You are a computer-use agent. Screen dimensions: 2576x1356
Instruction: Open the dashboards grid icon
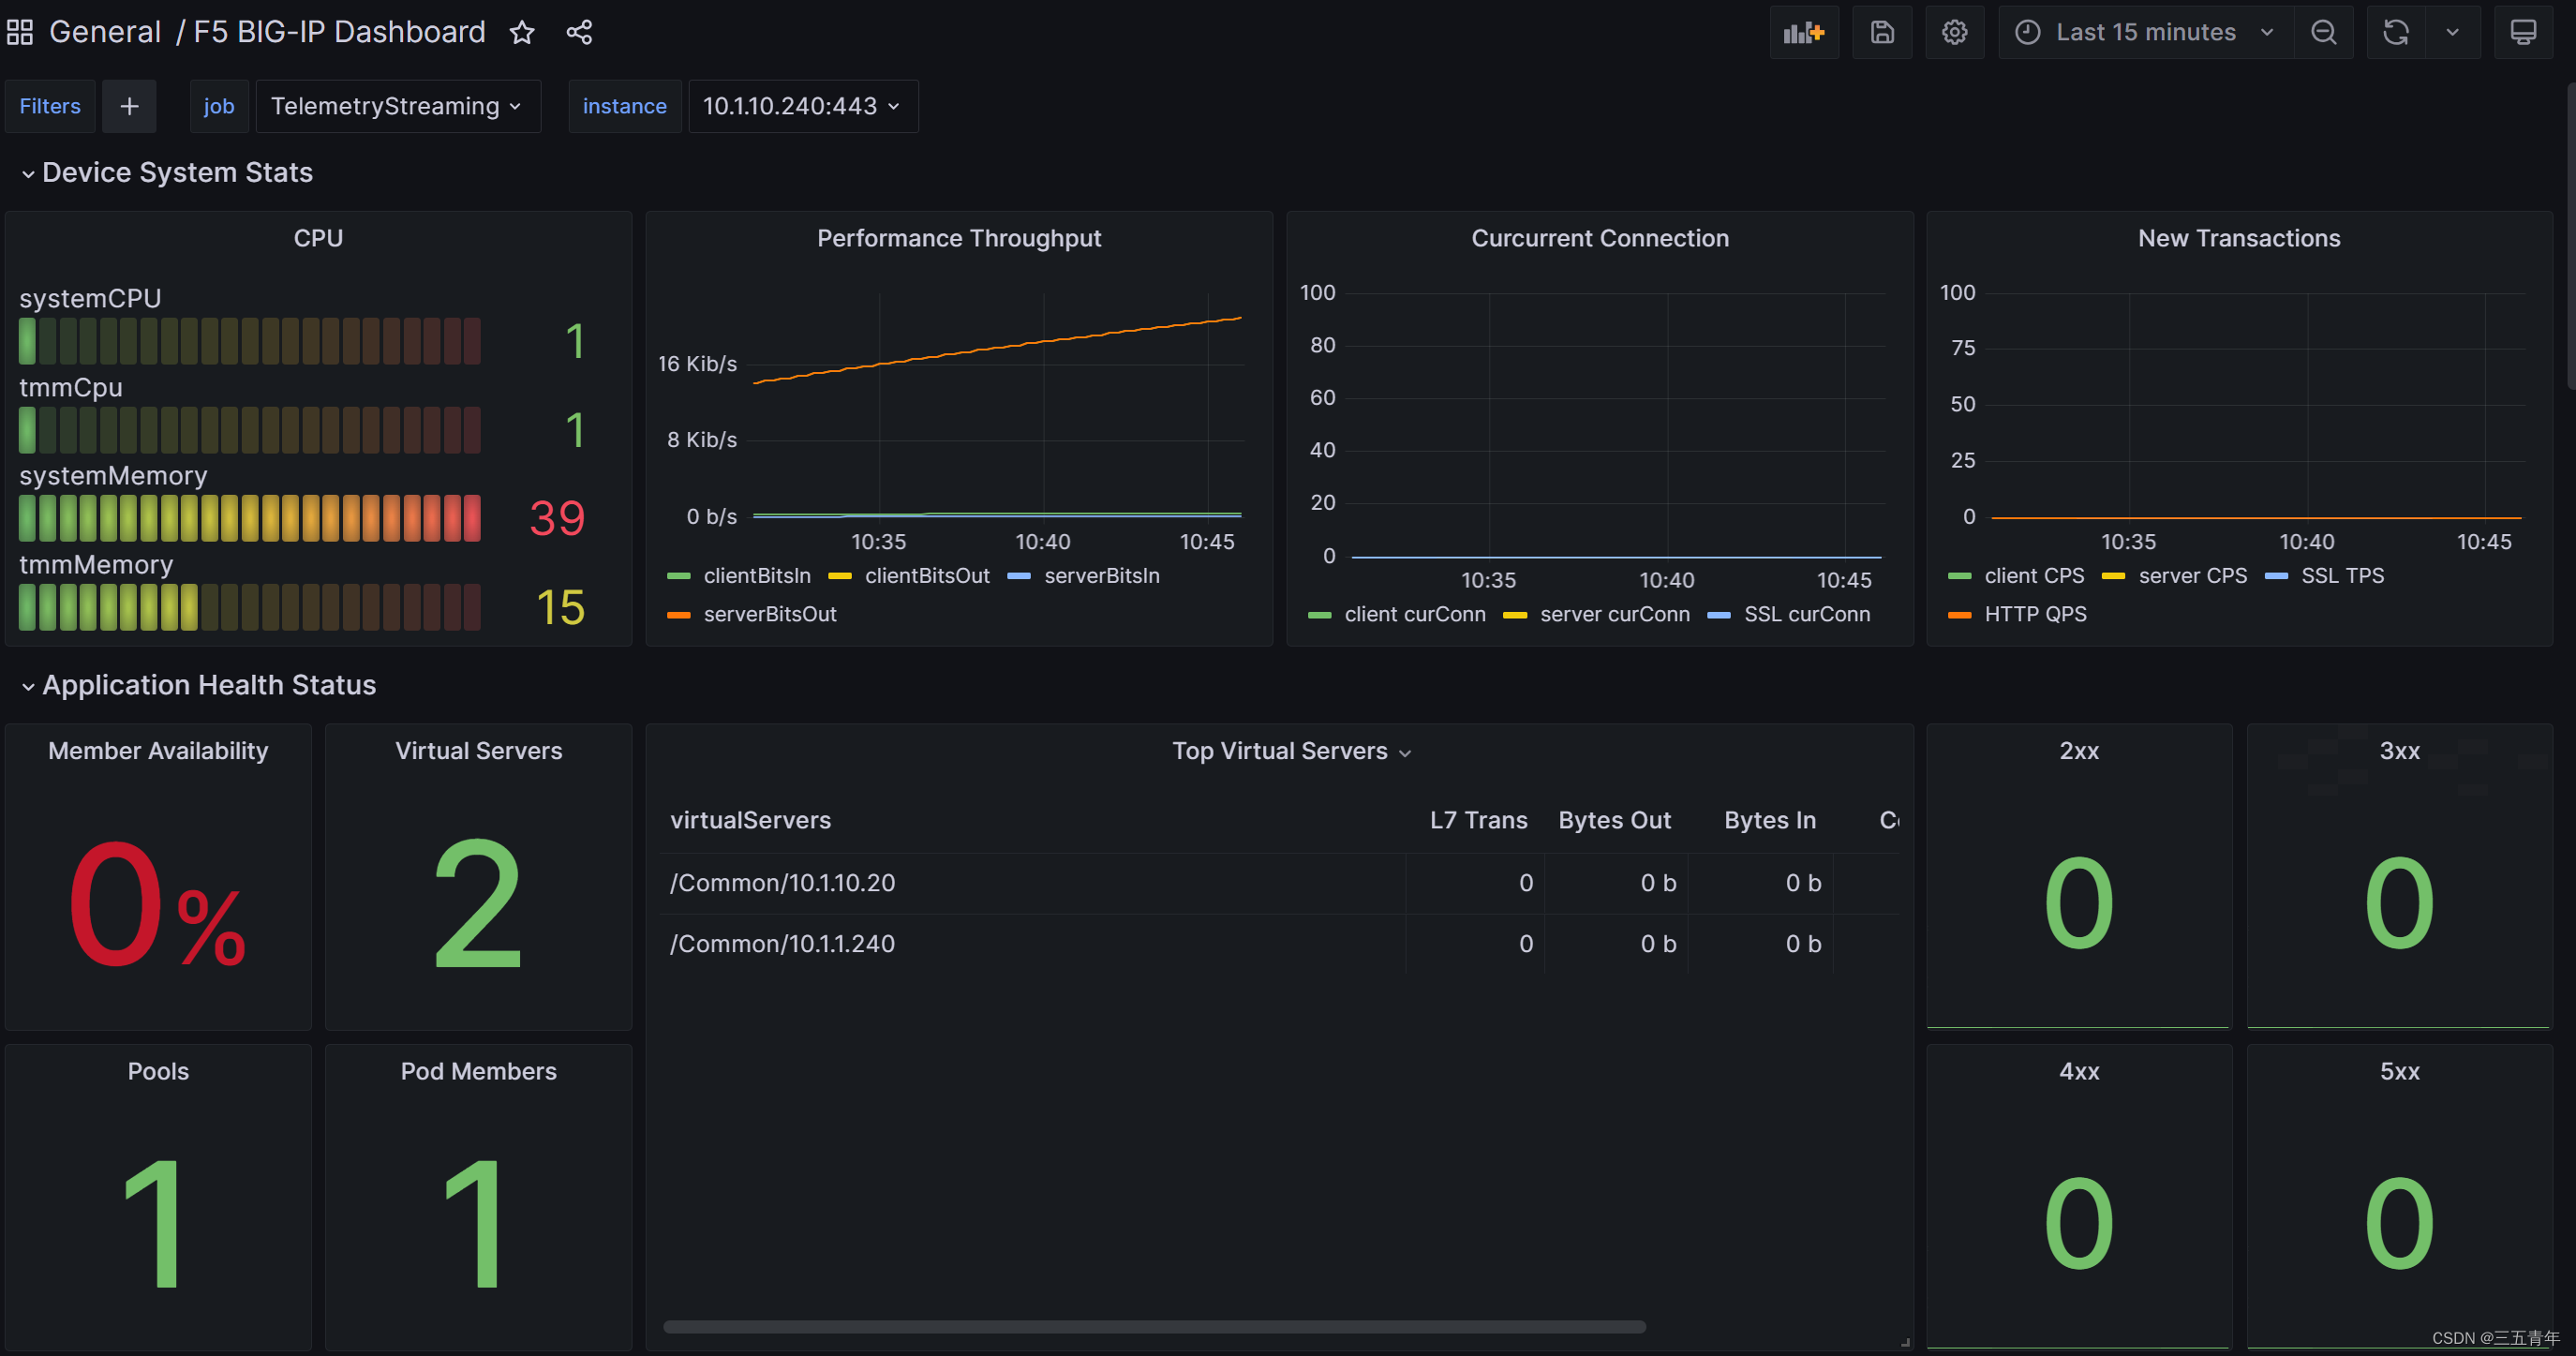pyautogui.click(x=20, y=33)
